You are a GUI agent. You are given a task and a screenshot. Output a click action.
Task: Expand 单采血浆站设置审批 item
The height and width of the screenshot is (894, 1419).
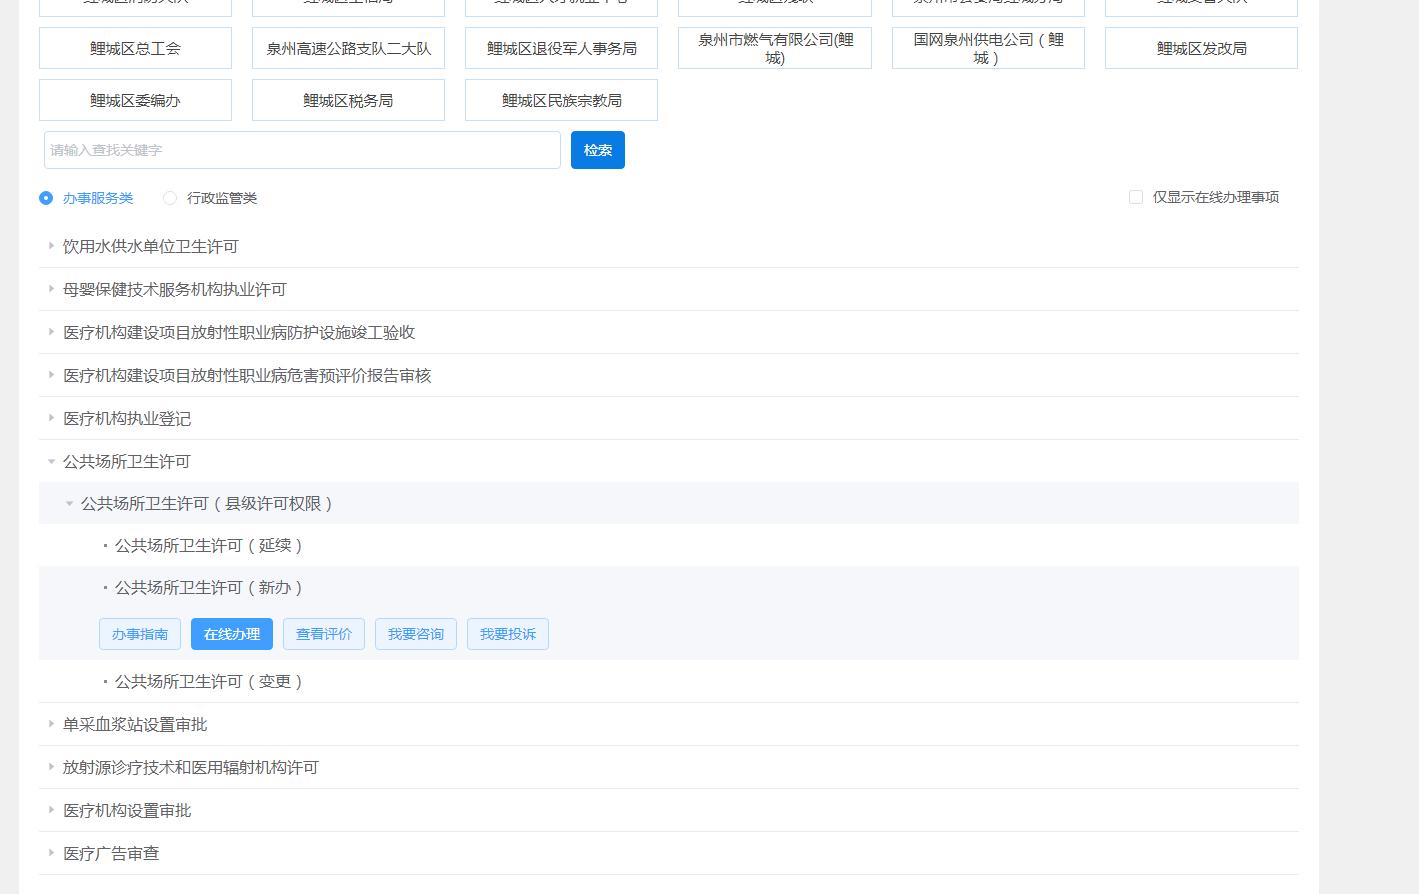[134, 724]
